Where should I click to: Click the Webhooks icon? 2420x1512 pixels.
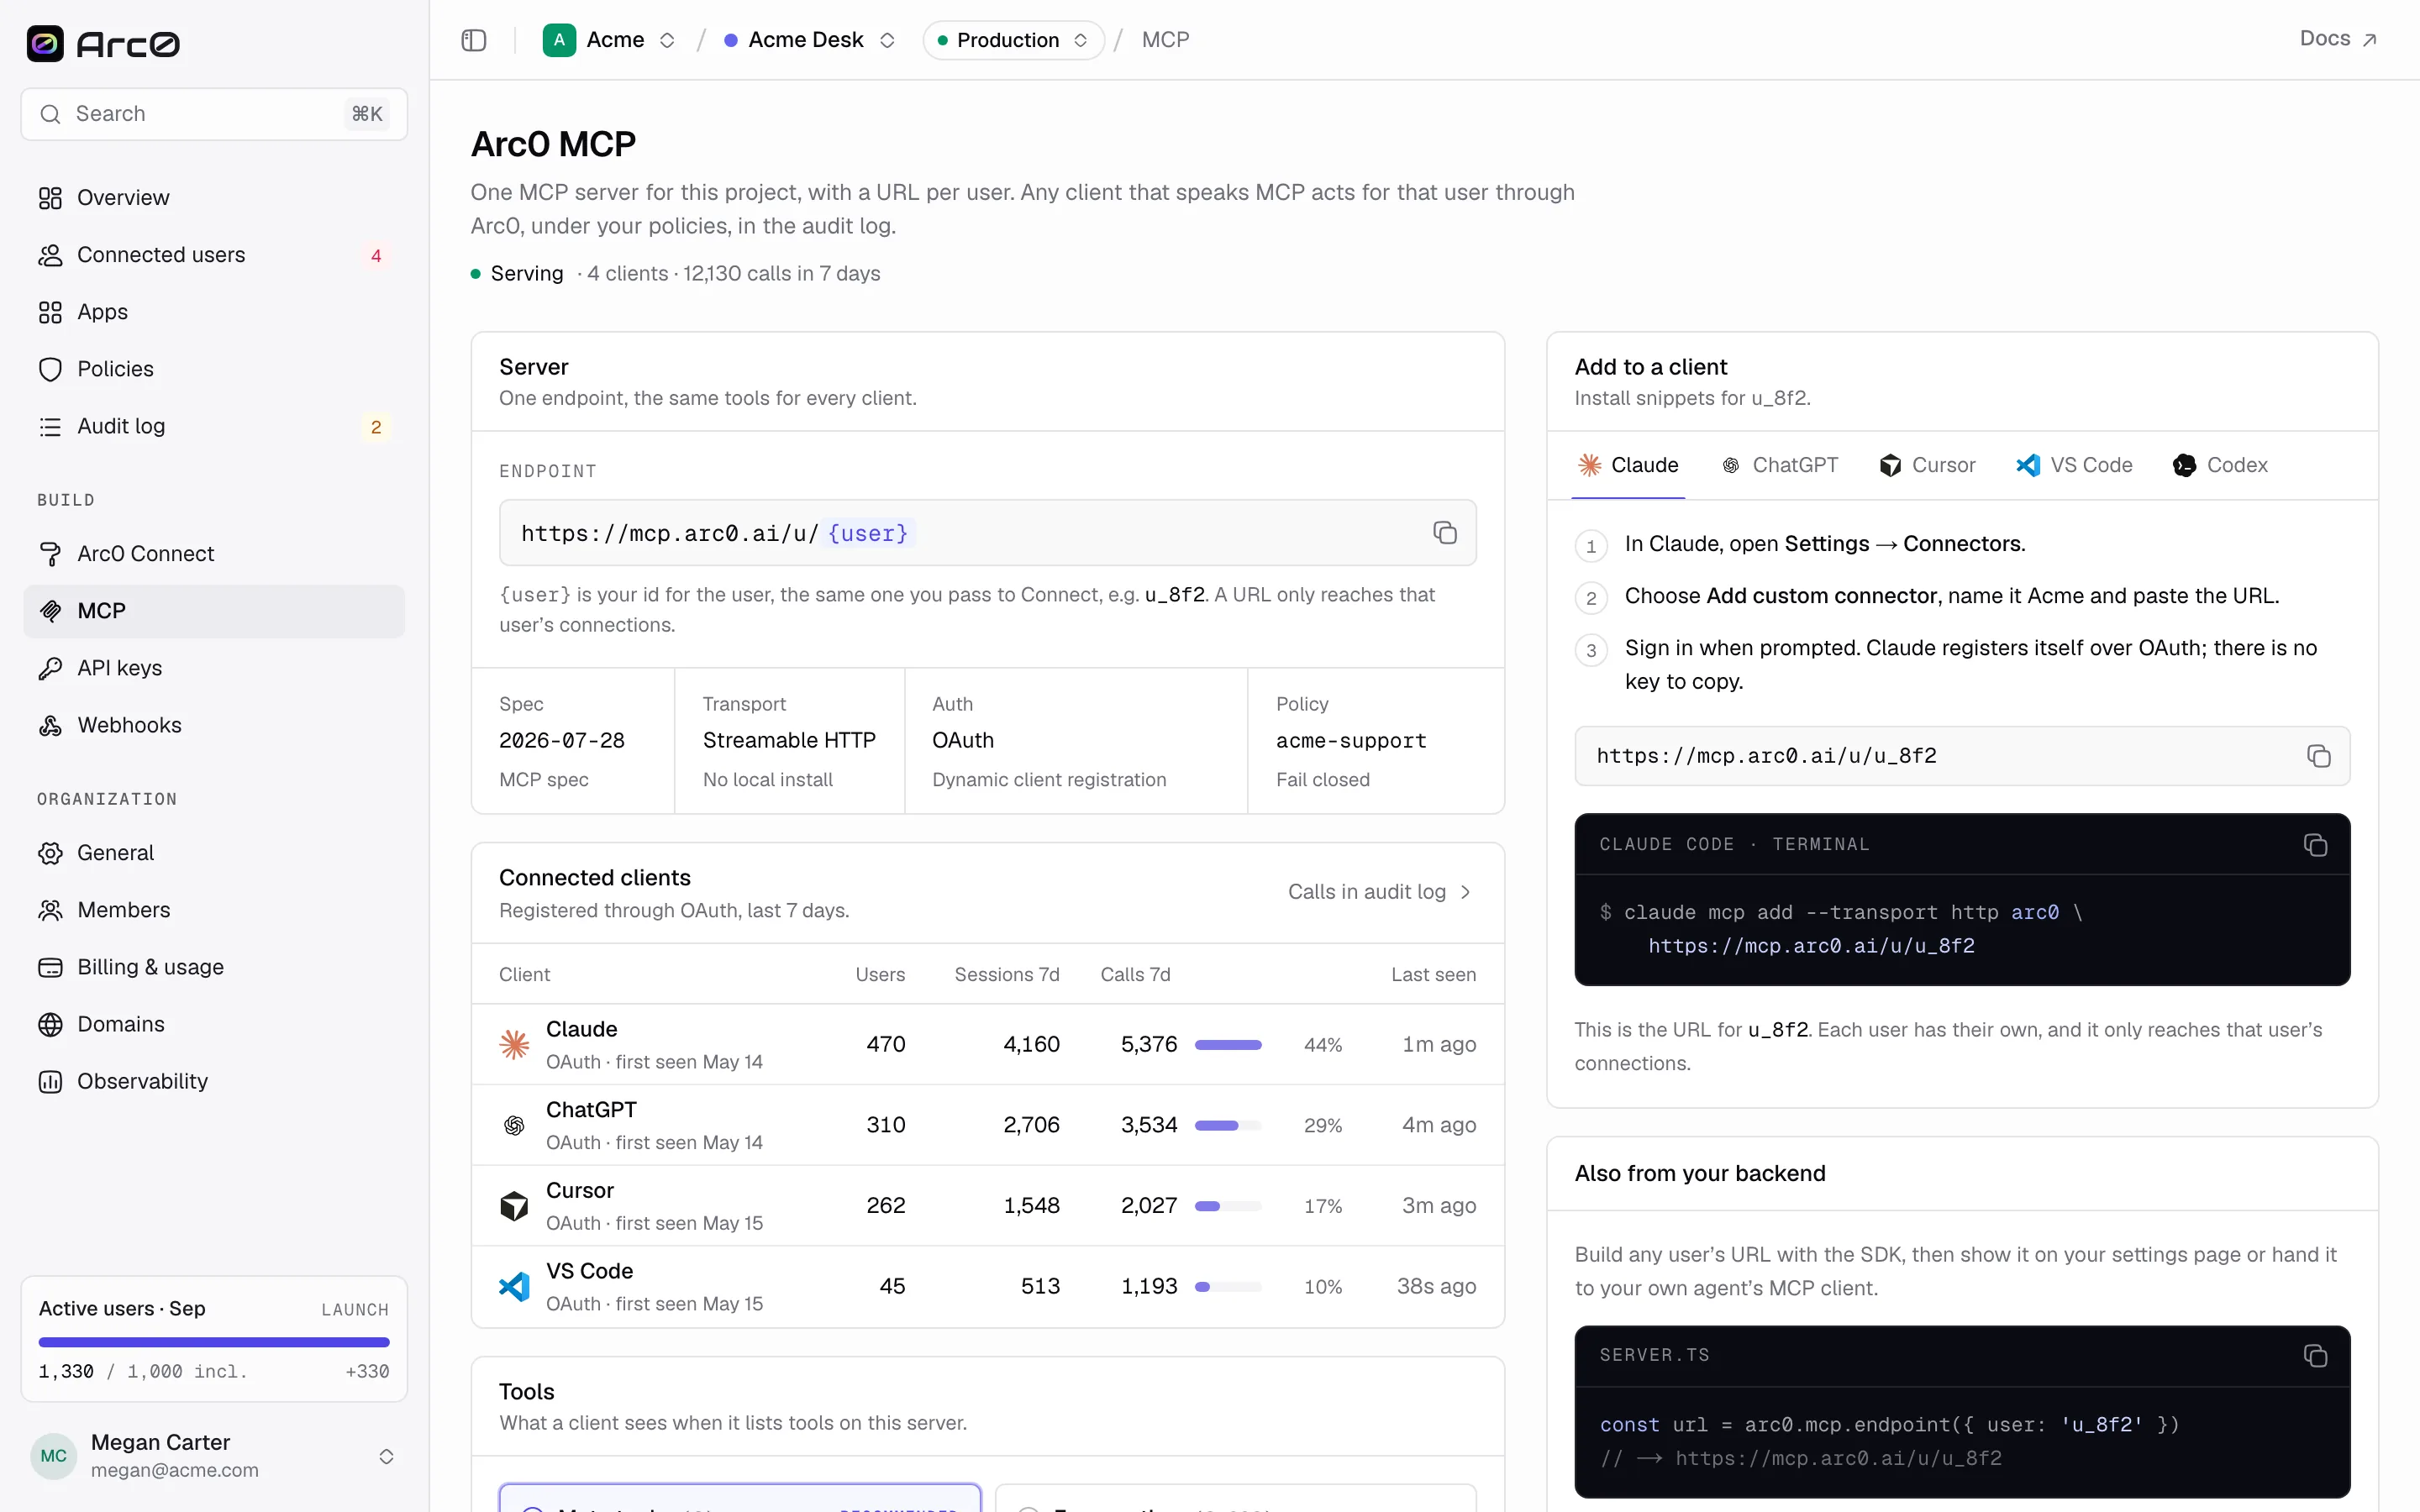click(x=50, y=725)
